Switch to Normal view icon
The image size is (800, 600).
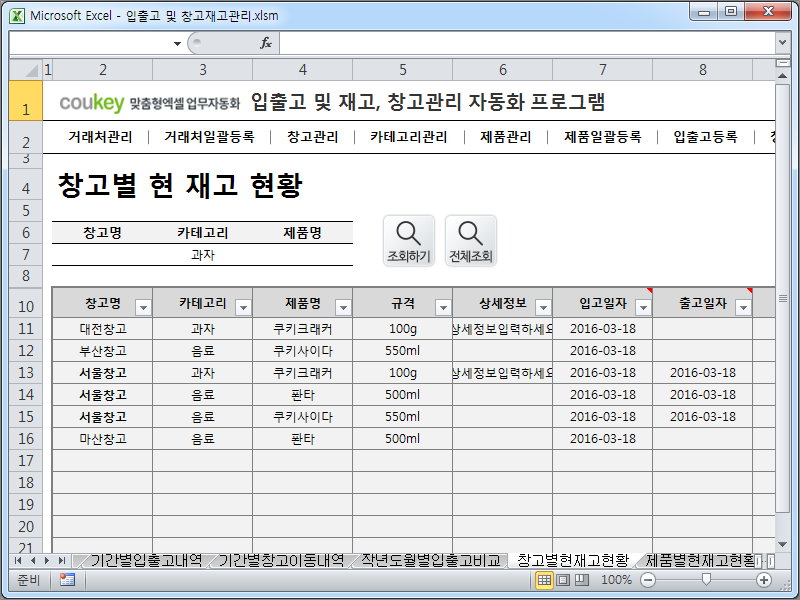click(x=544, y=580)
